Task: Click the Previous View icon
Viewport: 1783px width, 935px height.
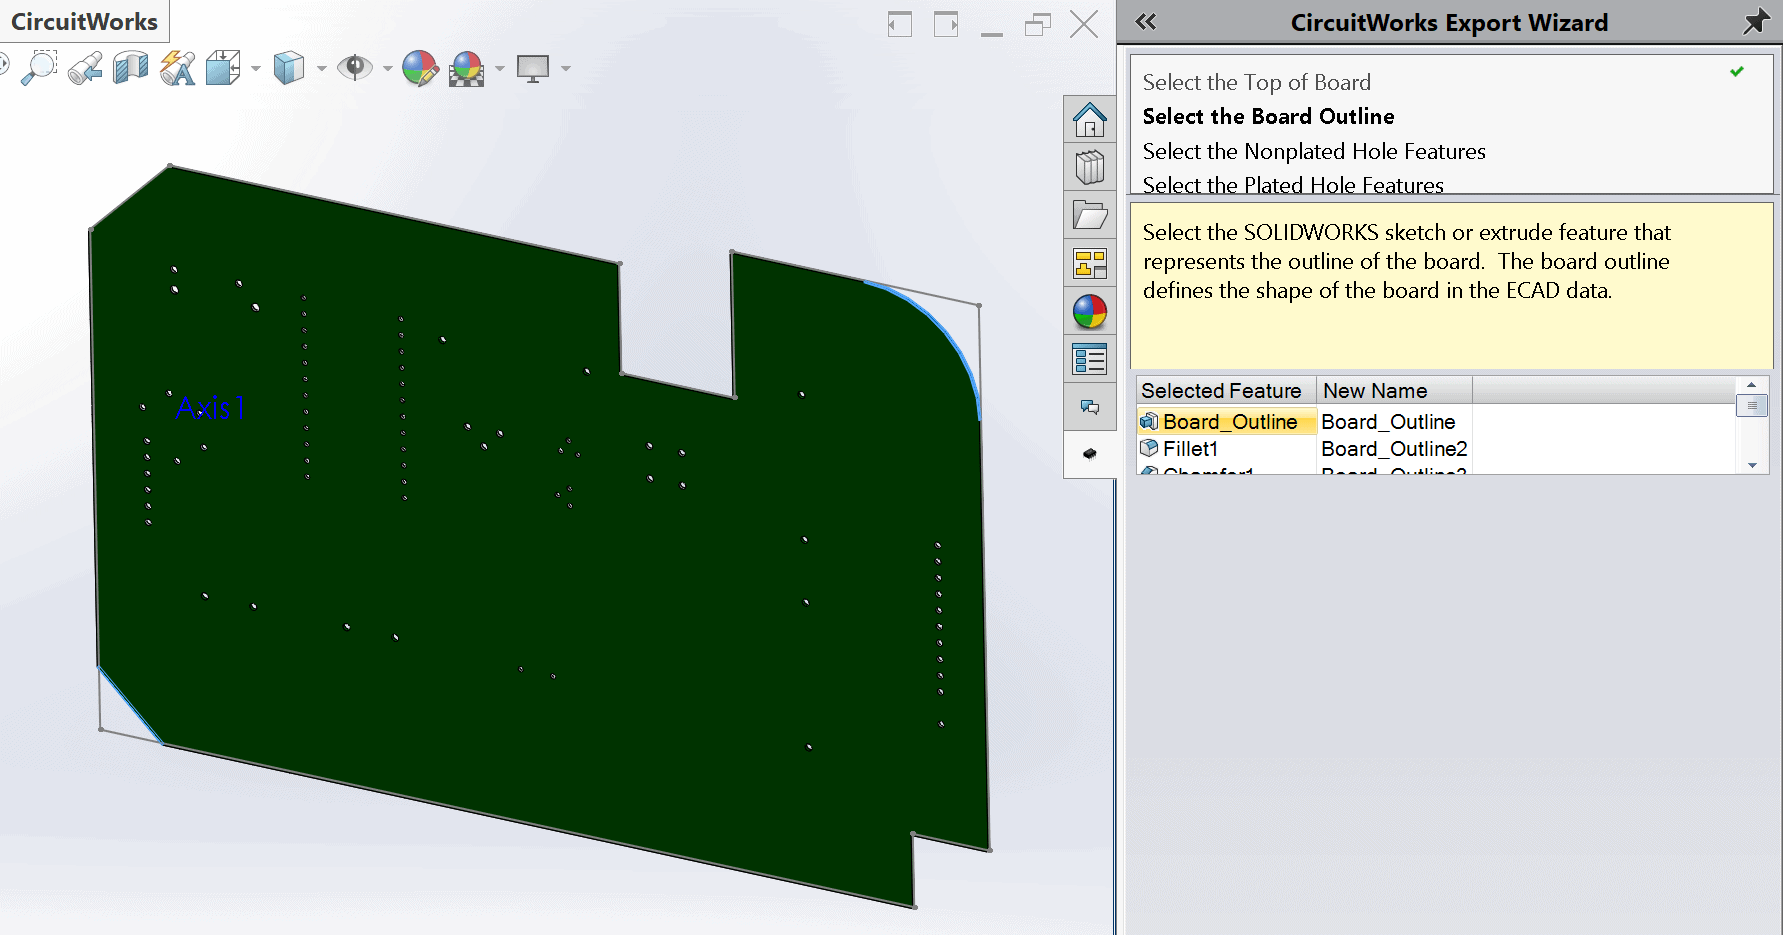Action: coord(85,68)
